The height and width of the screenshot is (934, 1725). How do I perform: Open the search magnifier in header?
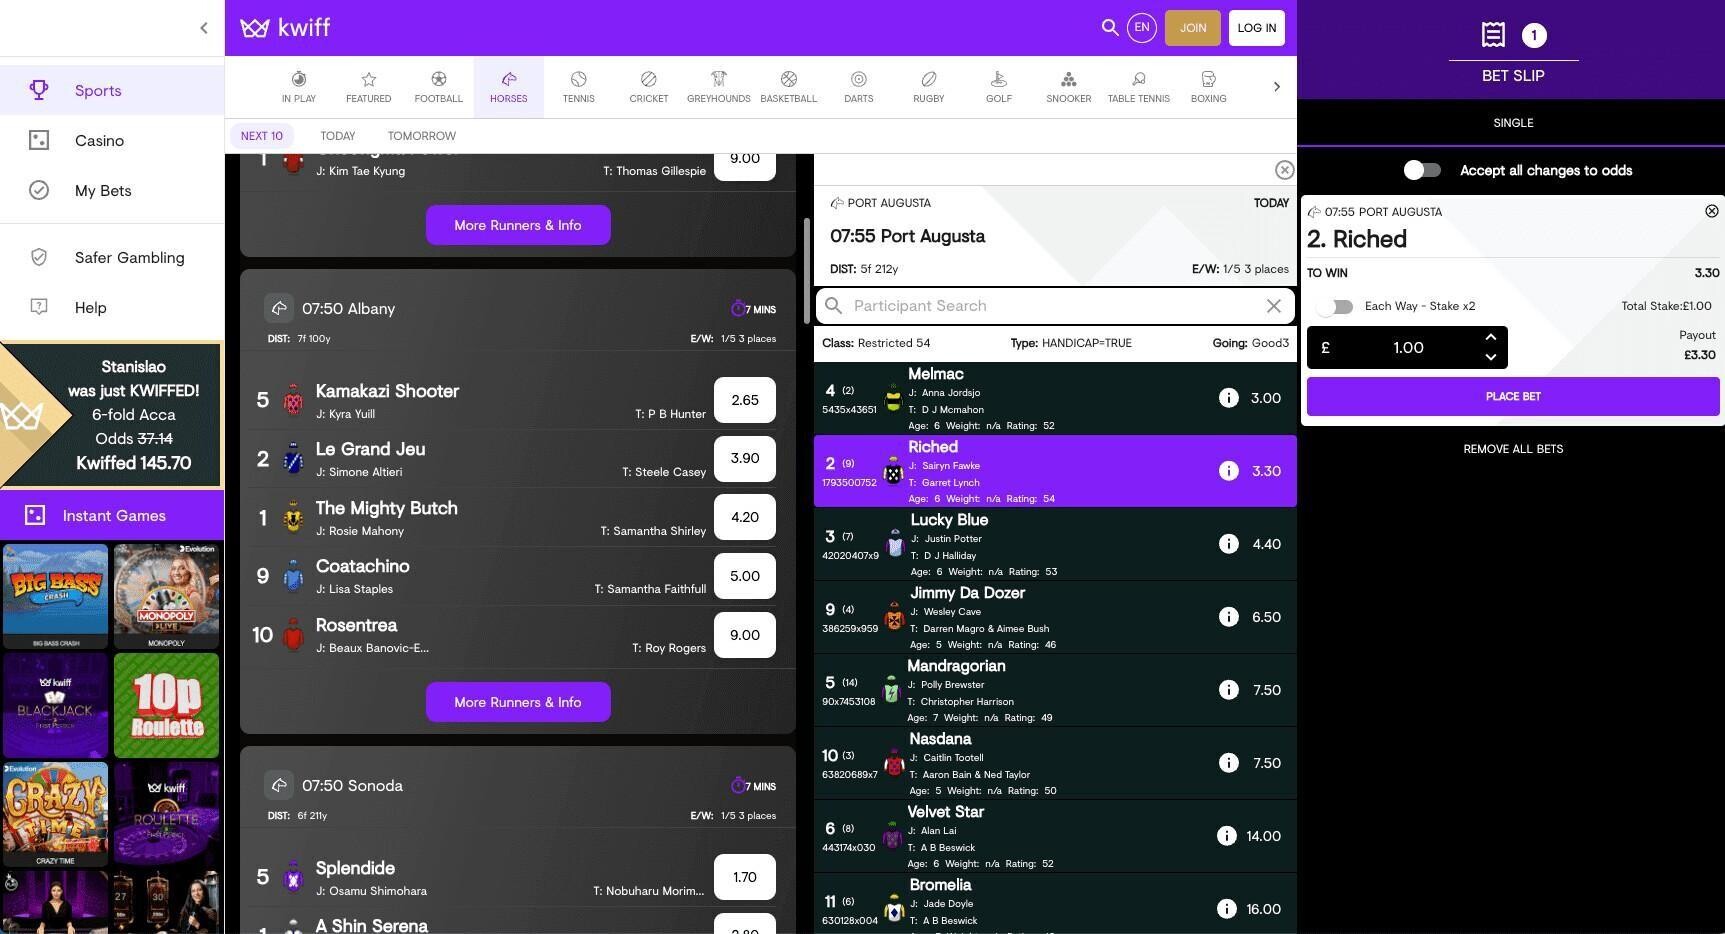point(1109,28)
